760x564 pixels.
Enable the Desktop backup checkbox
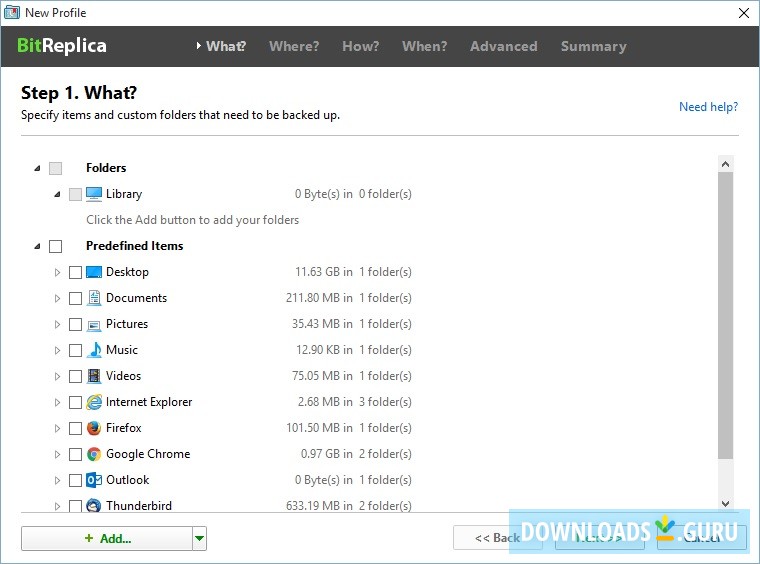pyautogui.click(x=75, y=272)
